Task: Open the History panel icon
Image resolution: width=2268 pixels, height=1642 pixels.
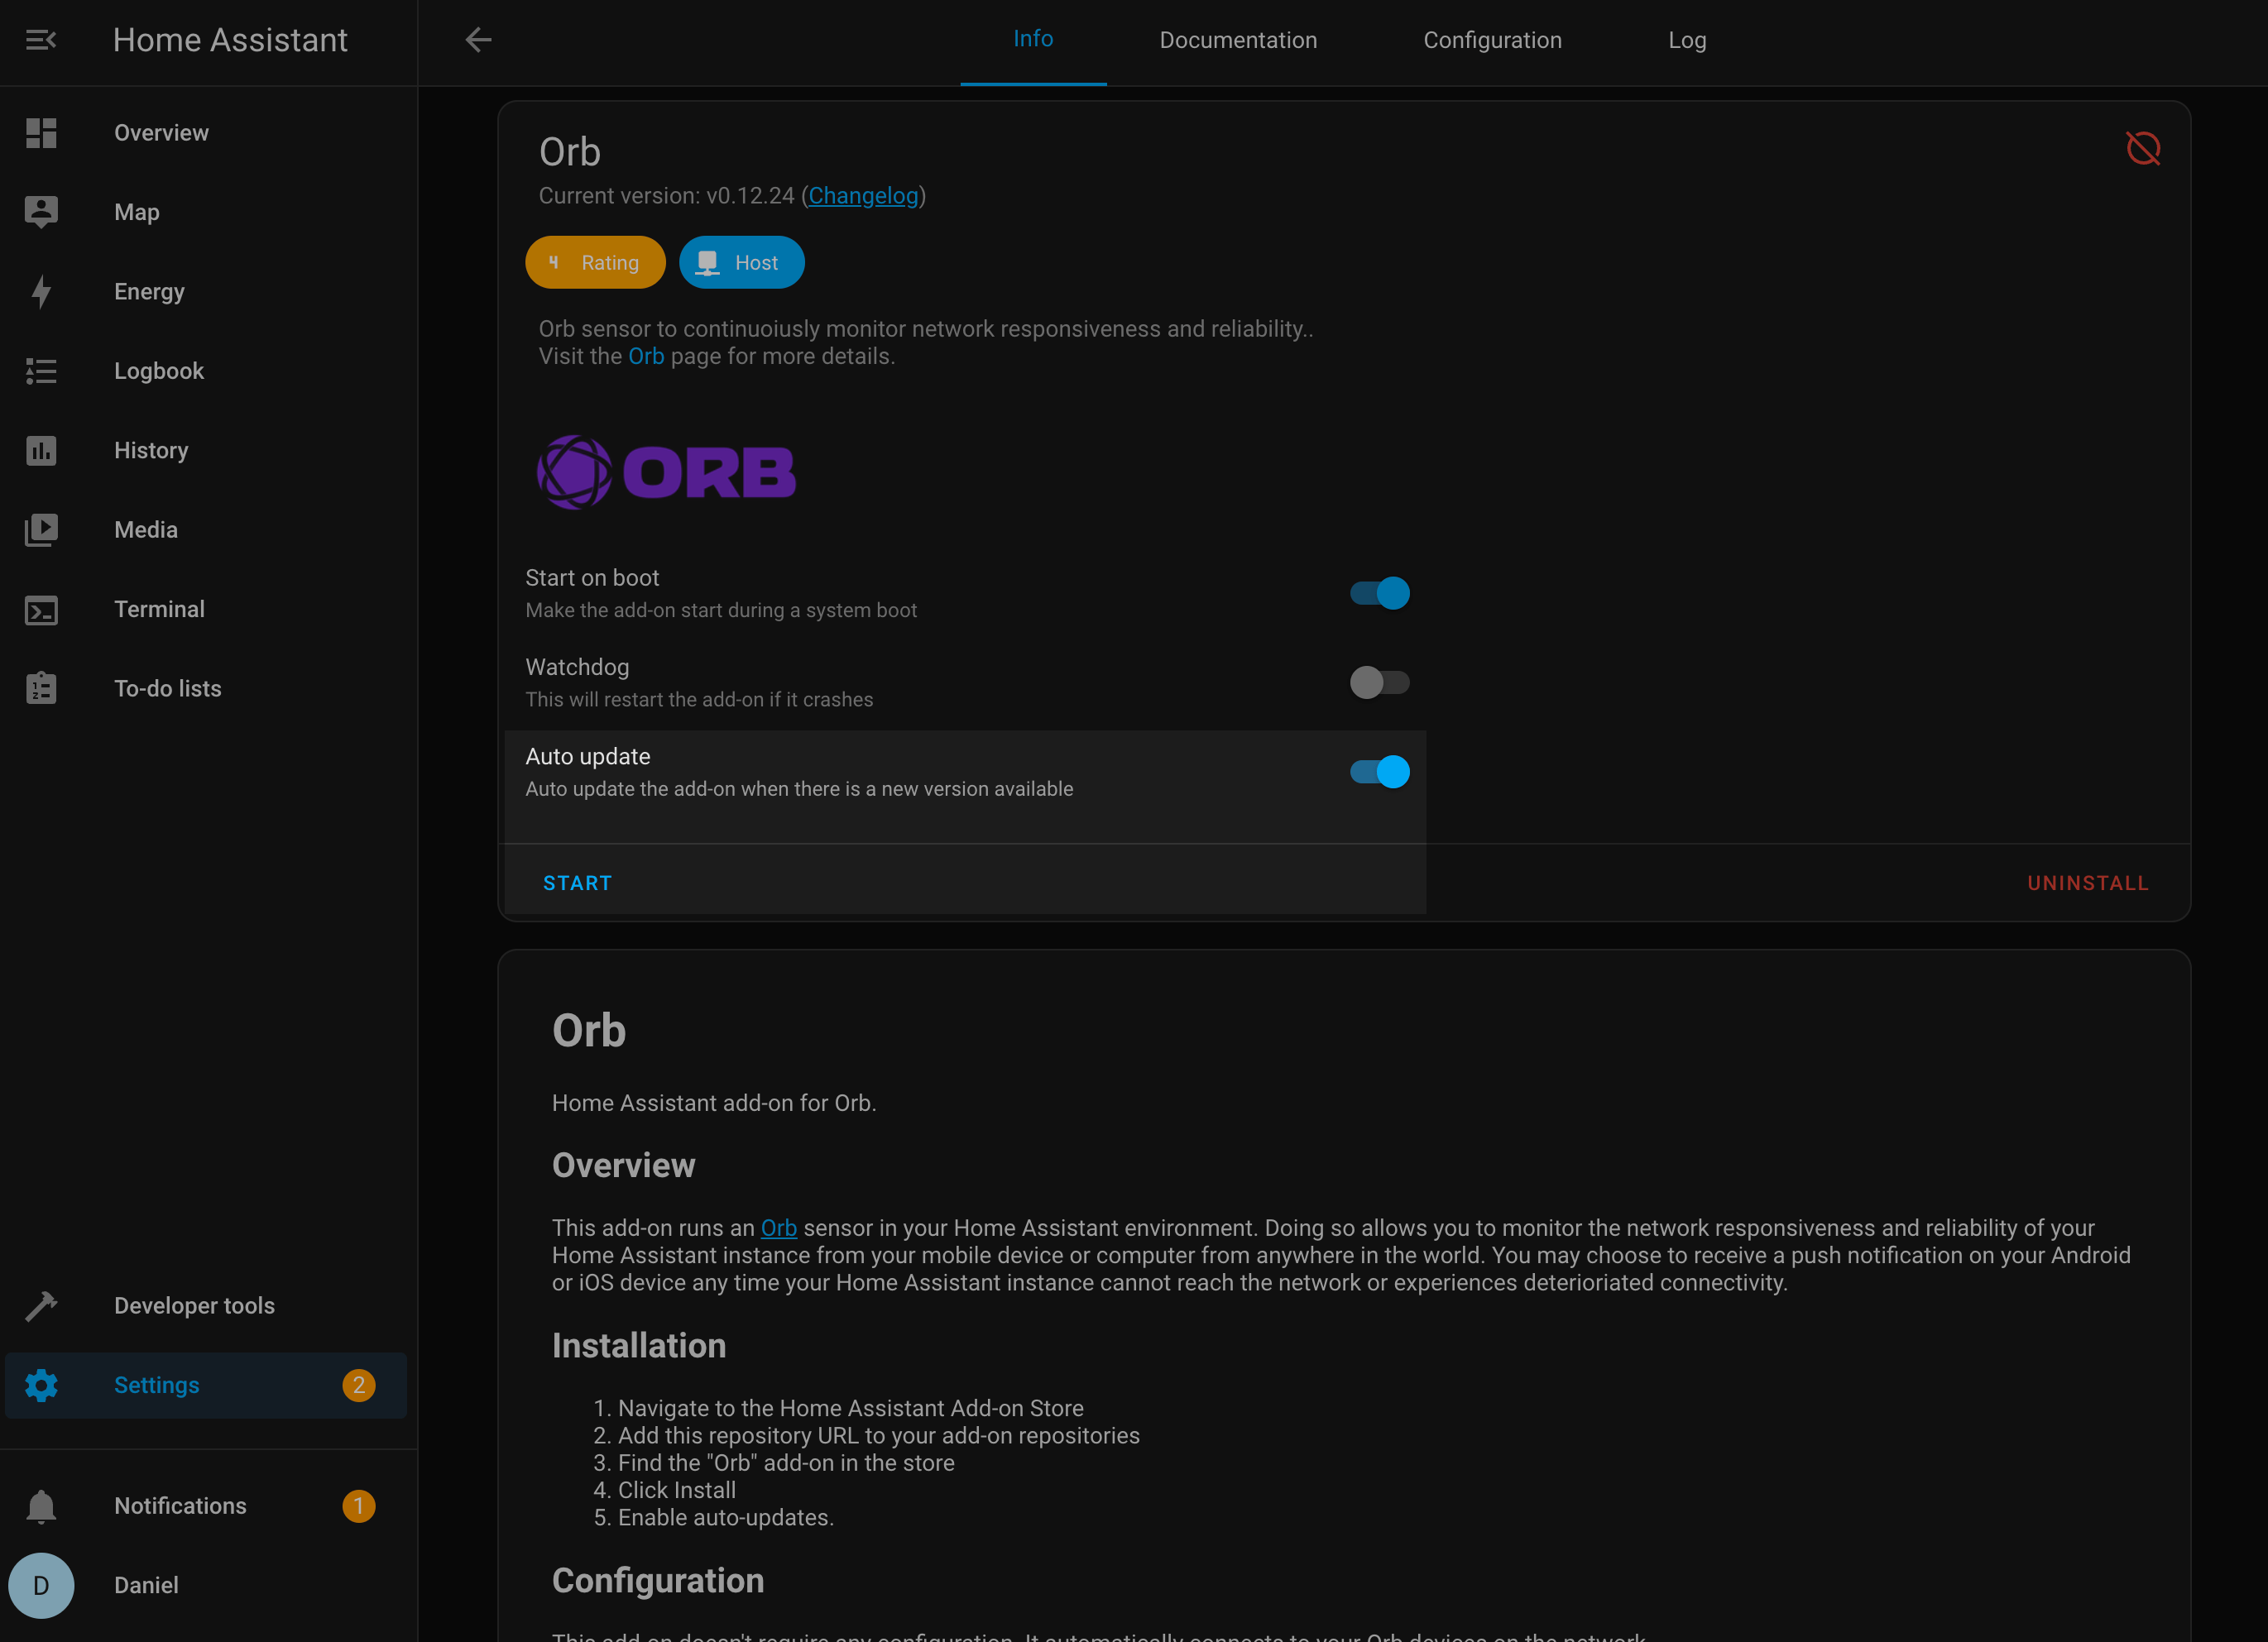Action: tap(41, 450)
